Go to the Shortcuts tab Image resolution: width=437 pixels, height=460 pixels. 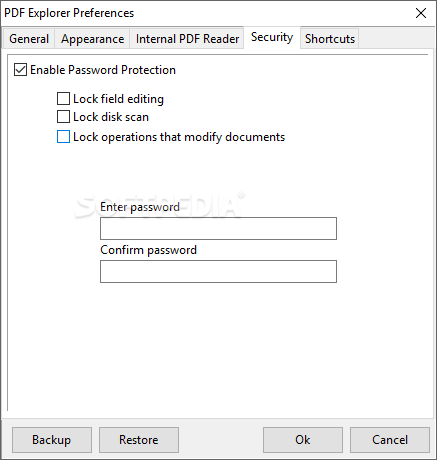coord(330,39)
